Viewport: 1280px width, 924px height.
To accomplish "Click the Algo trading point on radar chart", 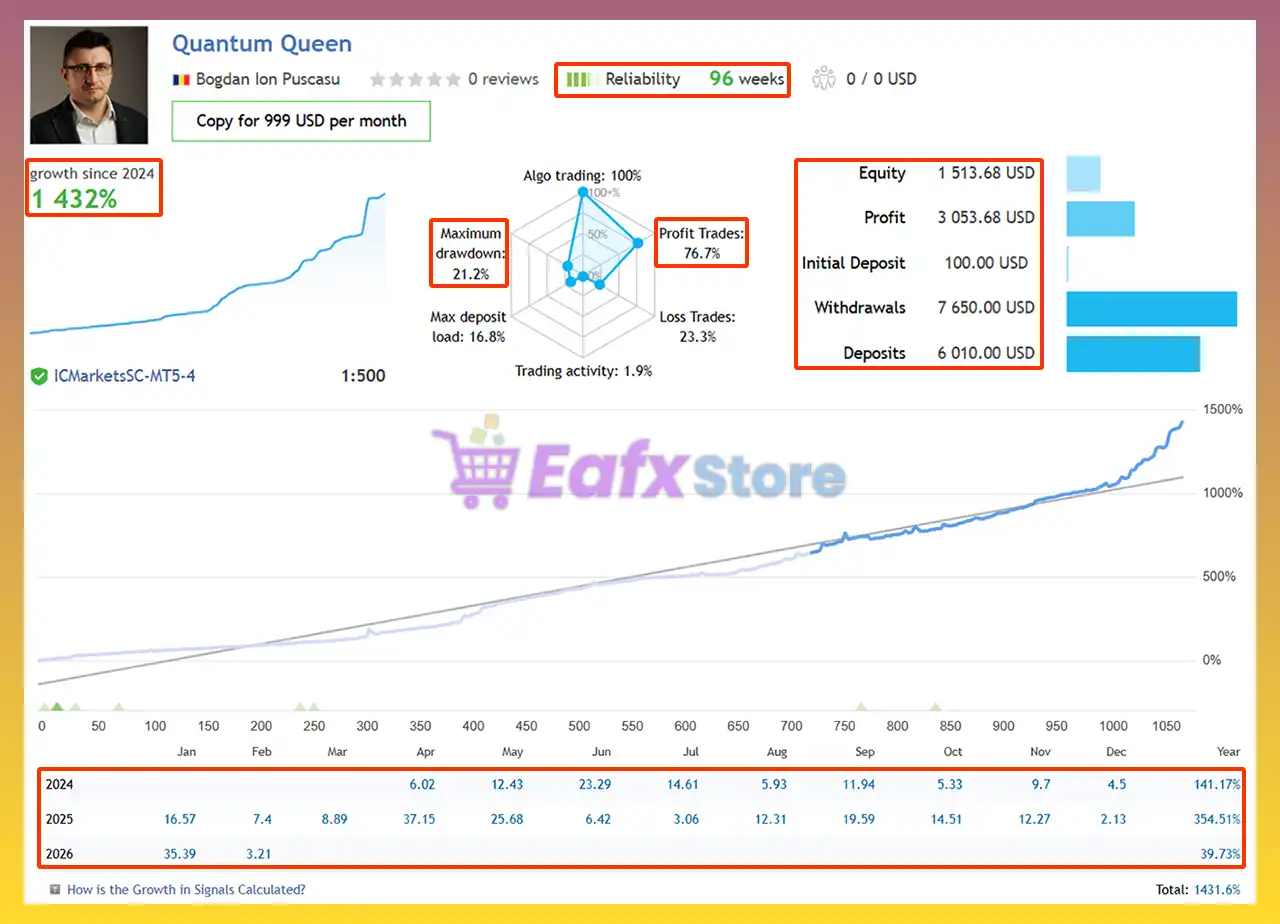I will point(581,192).
